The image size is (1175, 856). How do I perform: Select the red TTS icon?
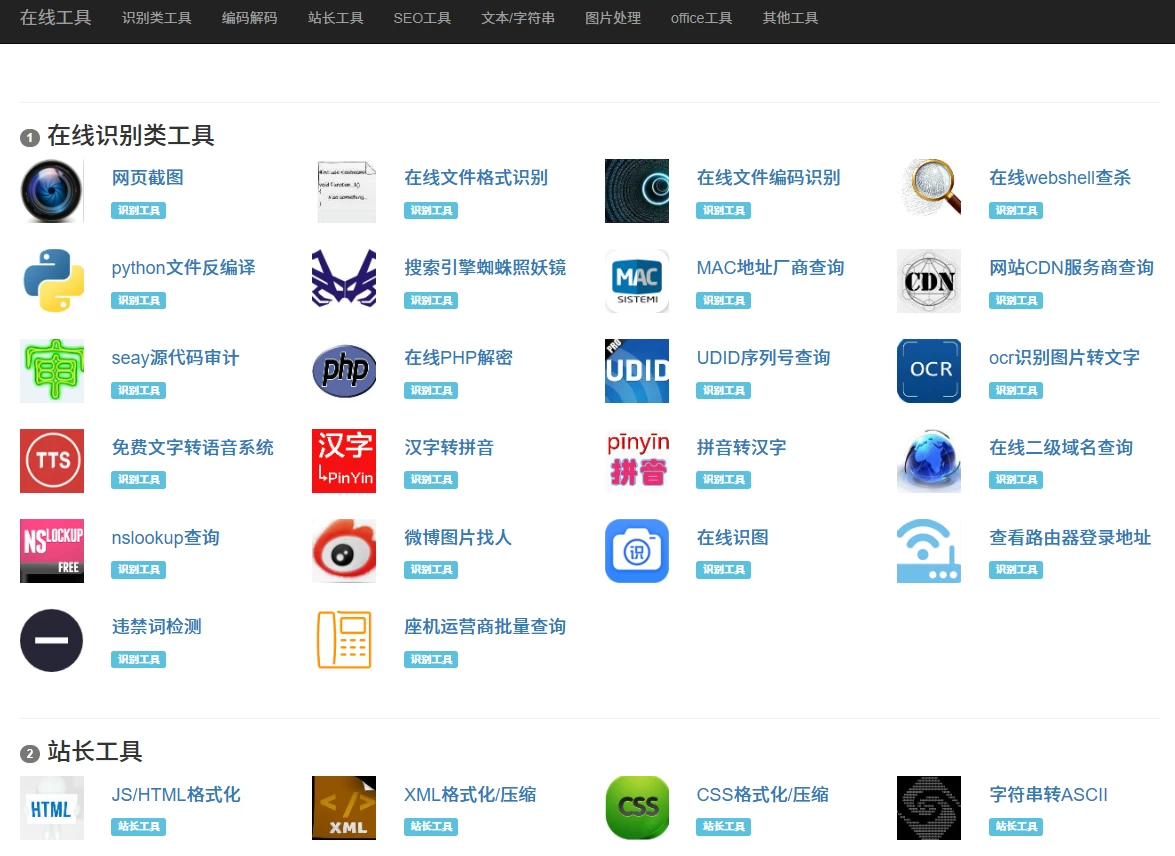(x=52, y=461)
